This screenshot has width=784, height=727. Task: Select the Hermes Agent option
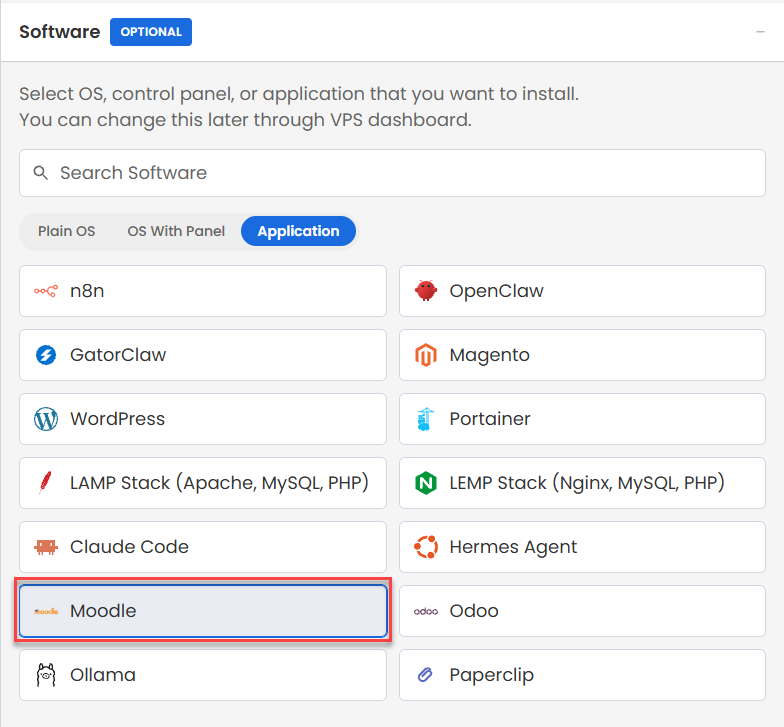(x=582, y=547)
